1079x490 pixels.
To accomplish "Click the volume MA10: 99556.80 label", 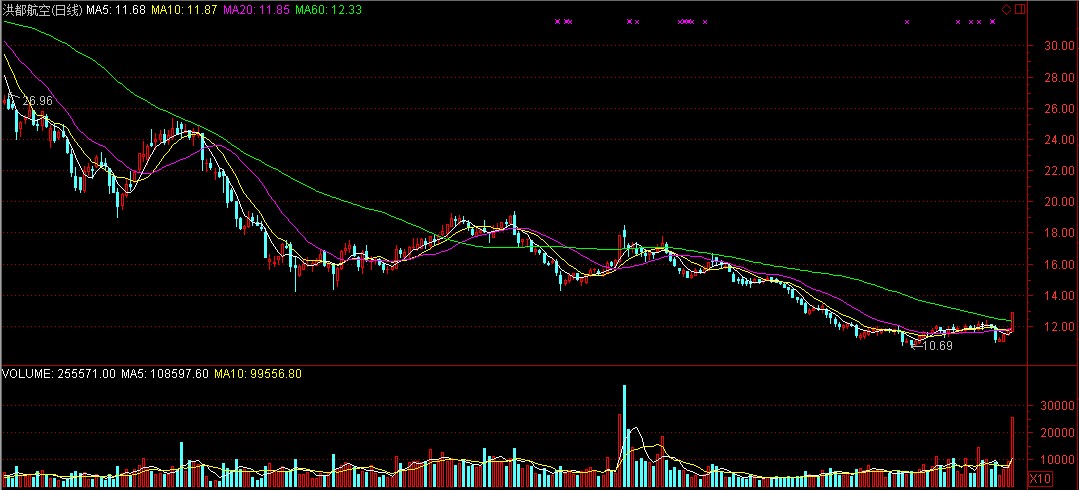I will point(257,374).
